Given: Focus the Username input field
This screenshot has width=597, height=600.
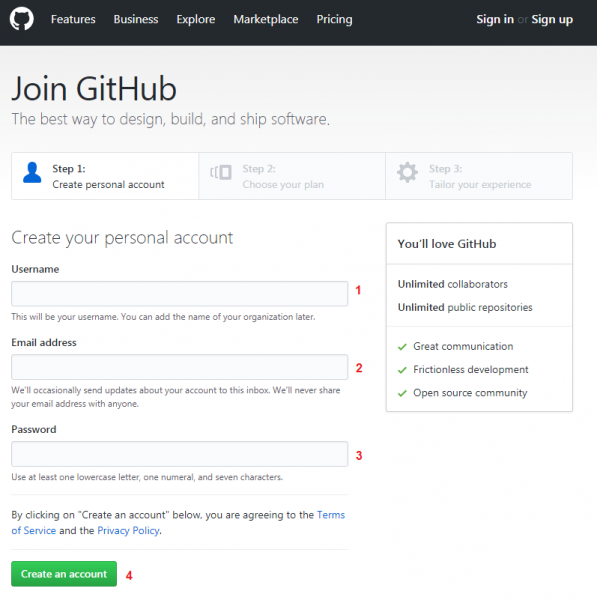Looking at the screenshot, I should pyautogui.click(x=179, y=293).
